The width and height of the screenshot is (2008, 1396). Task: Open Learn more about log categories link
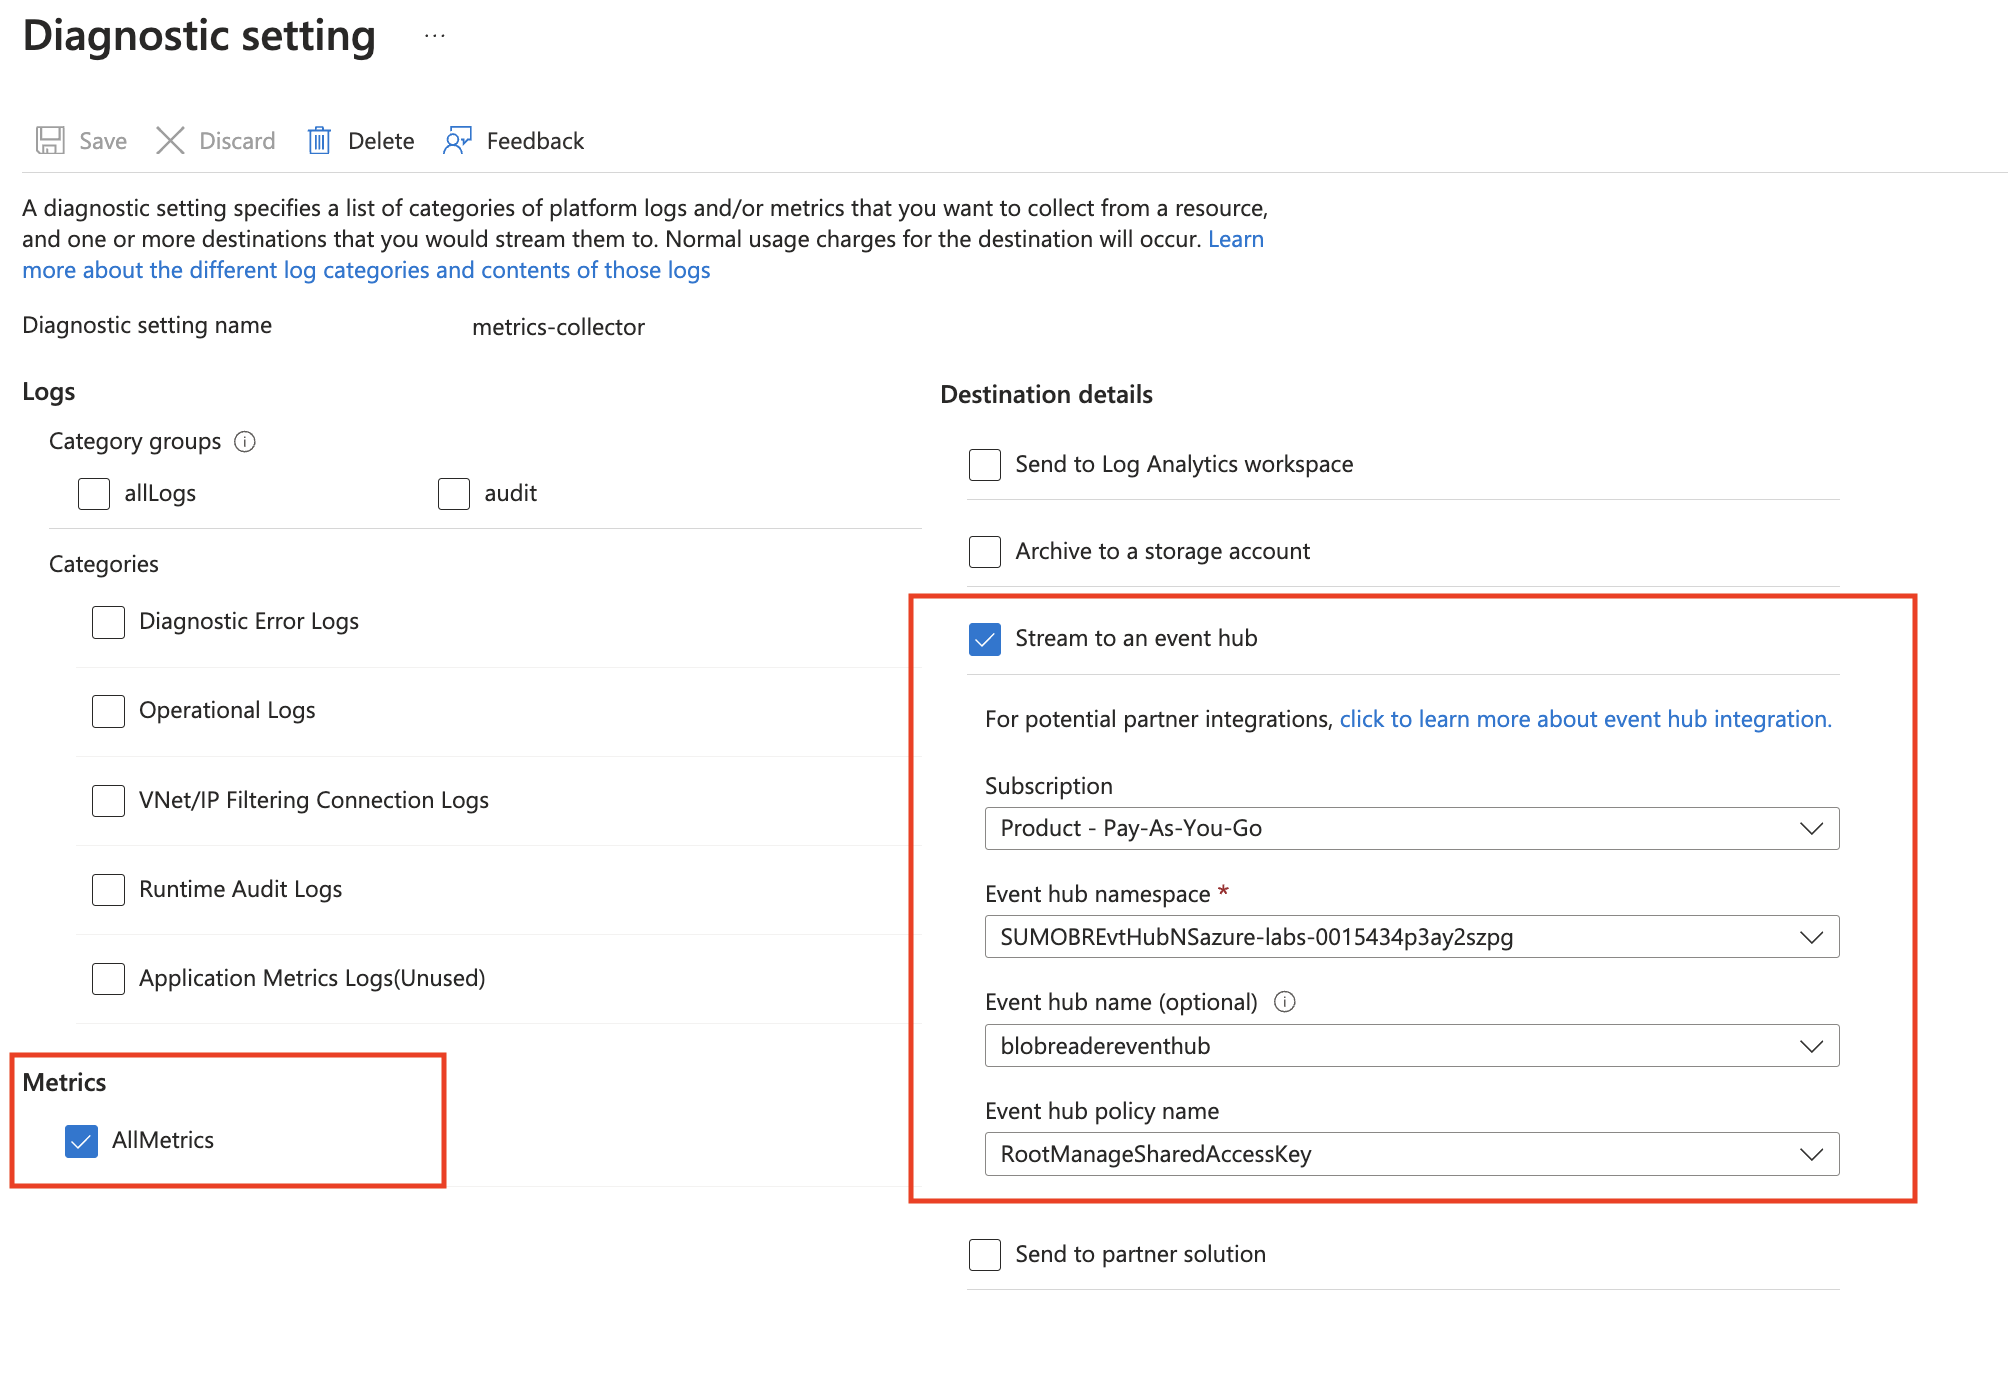click(x=366, y=270)
